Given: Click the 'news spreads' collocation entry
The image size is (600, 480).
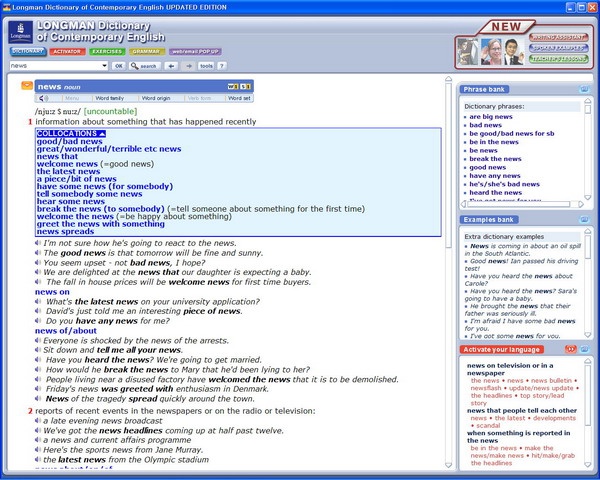Looking at the screenshot, I should [65, 231].
